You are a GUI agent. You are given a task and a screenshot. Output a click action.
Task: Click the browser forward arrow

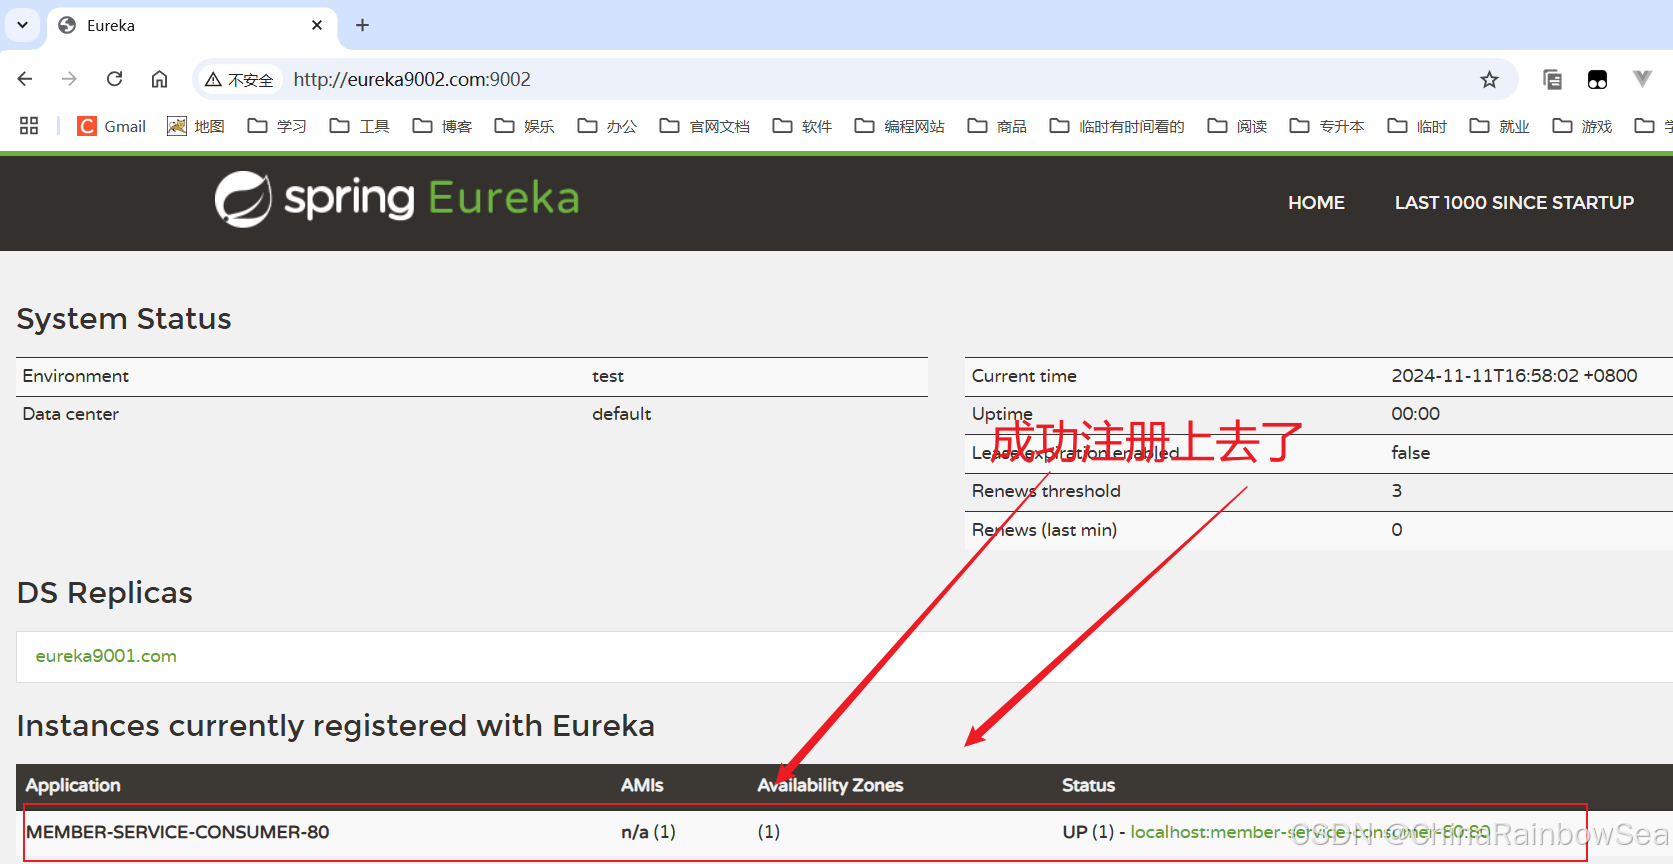[69, 79]
